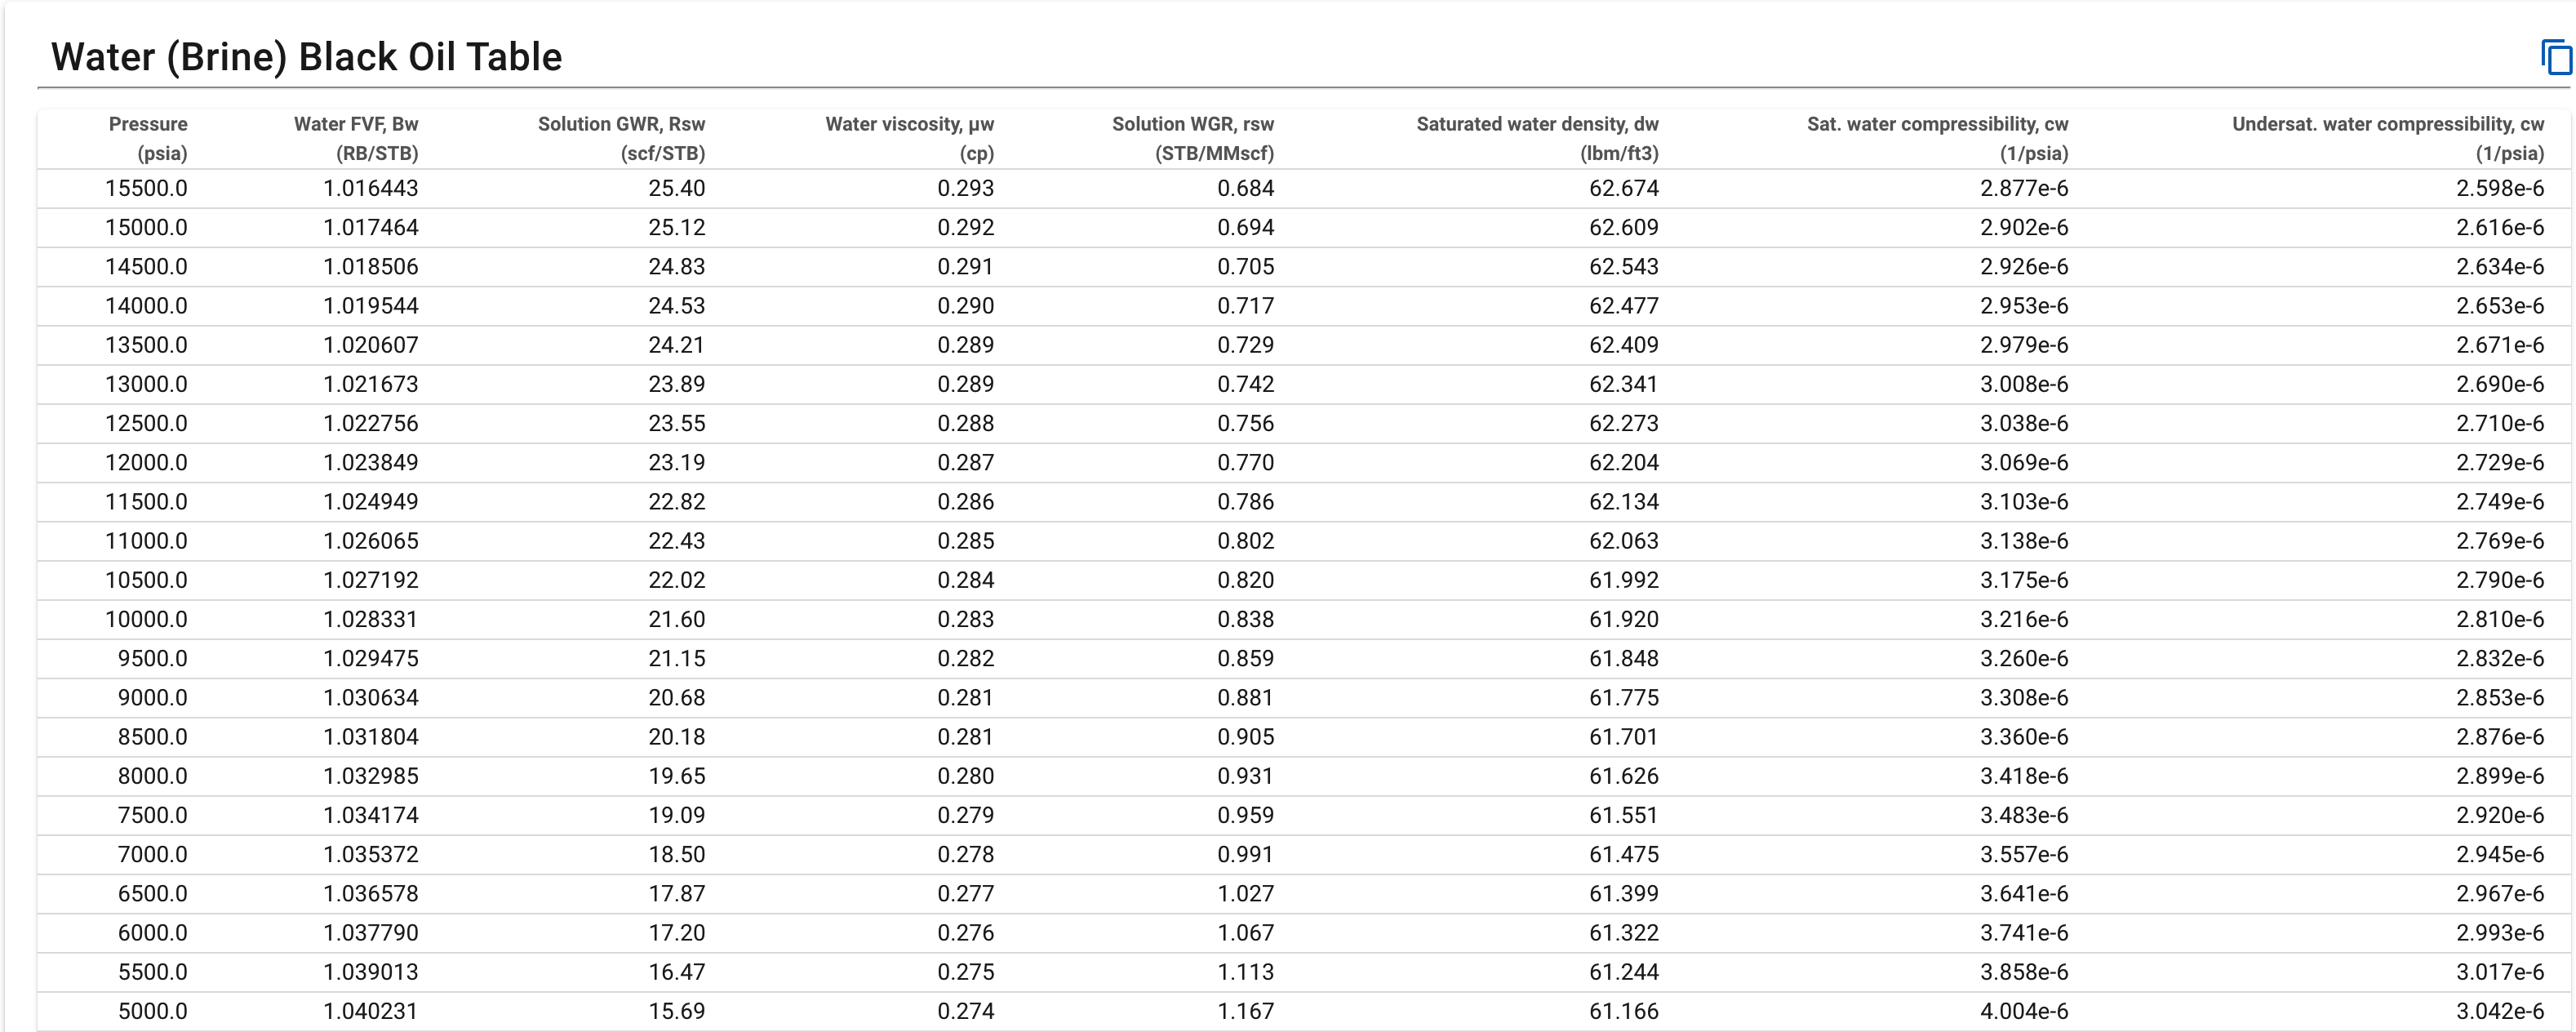
Task: Click the copy table icon
Action: (2555, 57)
